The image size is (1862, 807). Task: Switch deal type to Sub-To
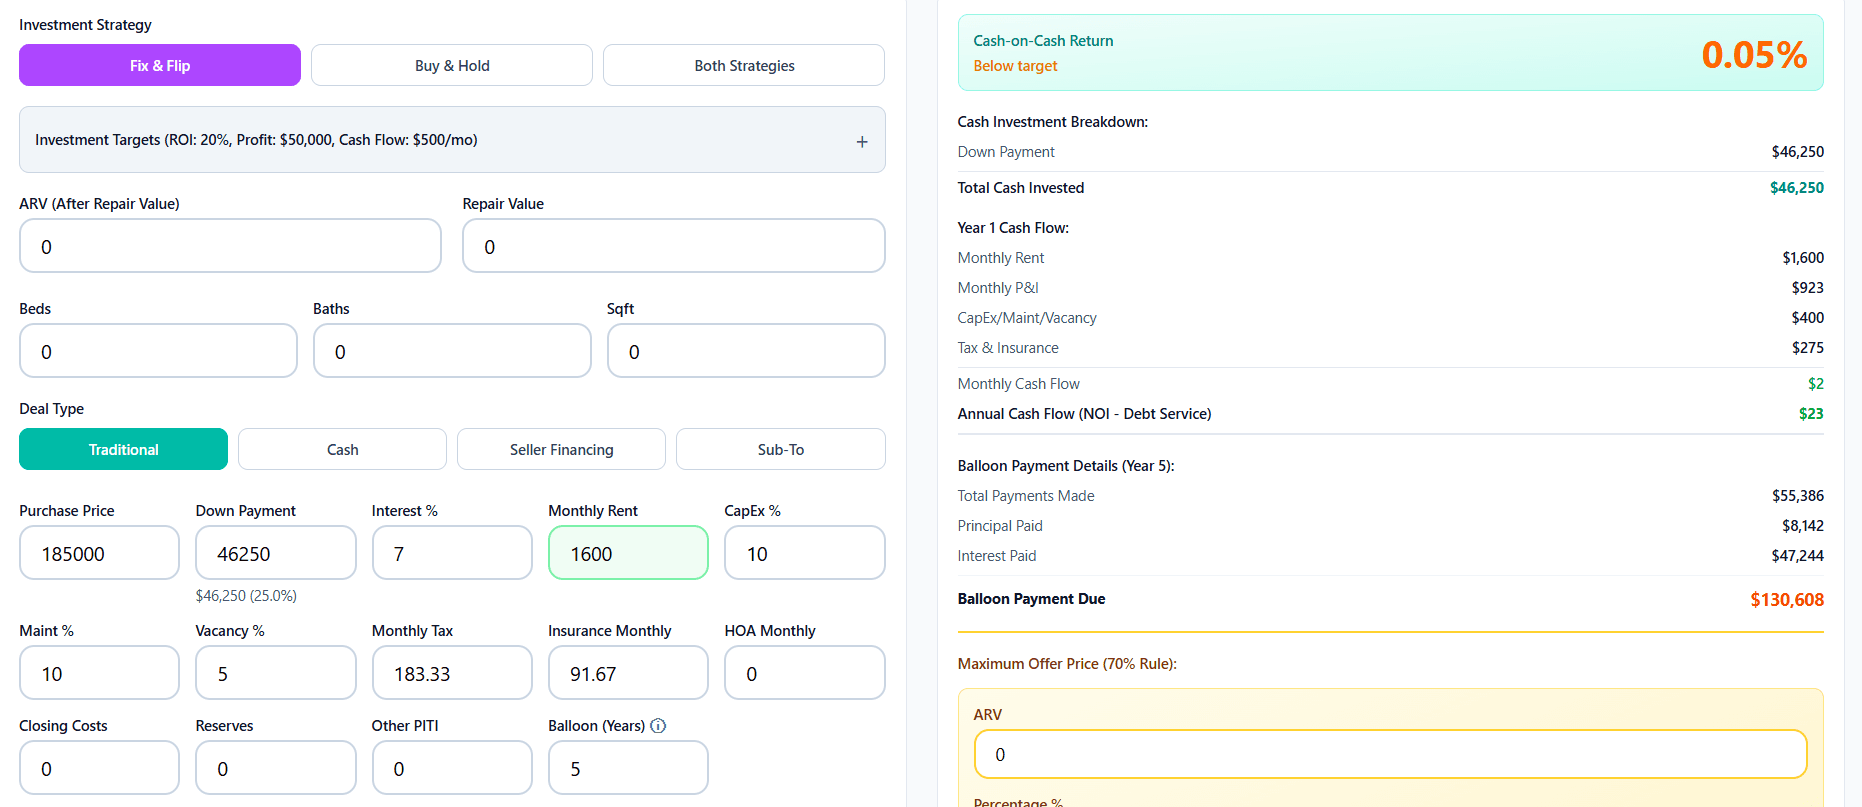point(781,449)
